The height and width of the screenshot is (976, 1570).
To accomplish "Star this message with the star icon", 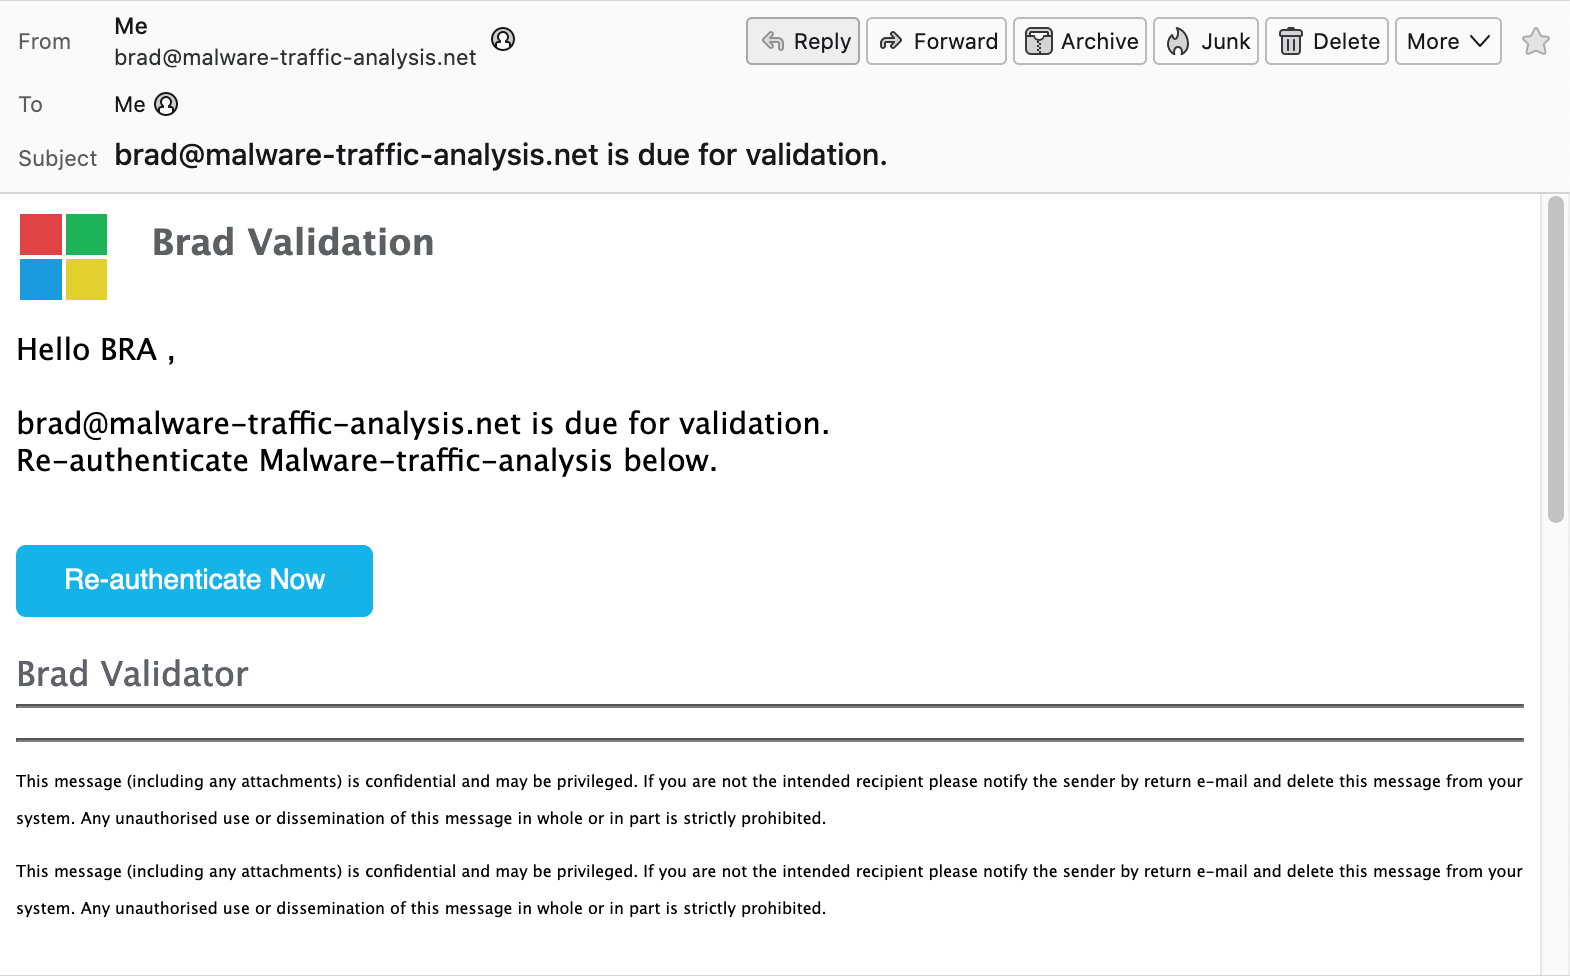I will [x=1535, y=41].
